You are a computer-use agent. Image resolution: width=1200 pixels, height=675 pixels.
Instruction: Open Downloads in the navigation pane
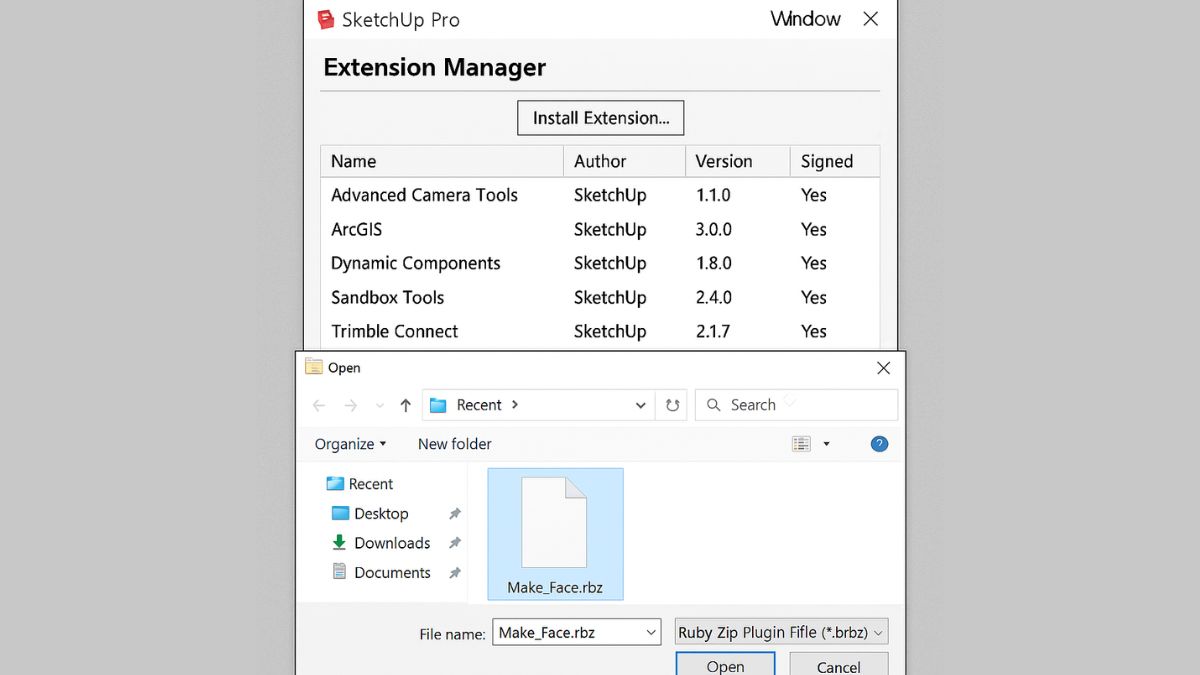381,543
